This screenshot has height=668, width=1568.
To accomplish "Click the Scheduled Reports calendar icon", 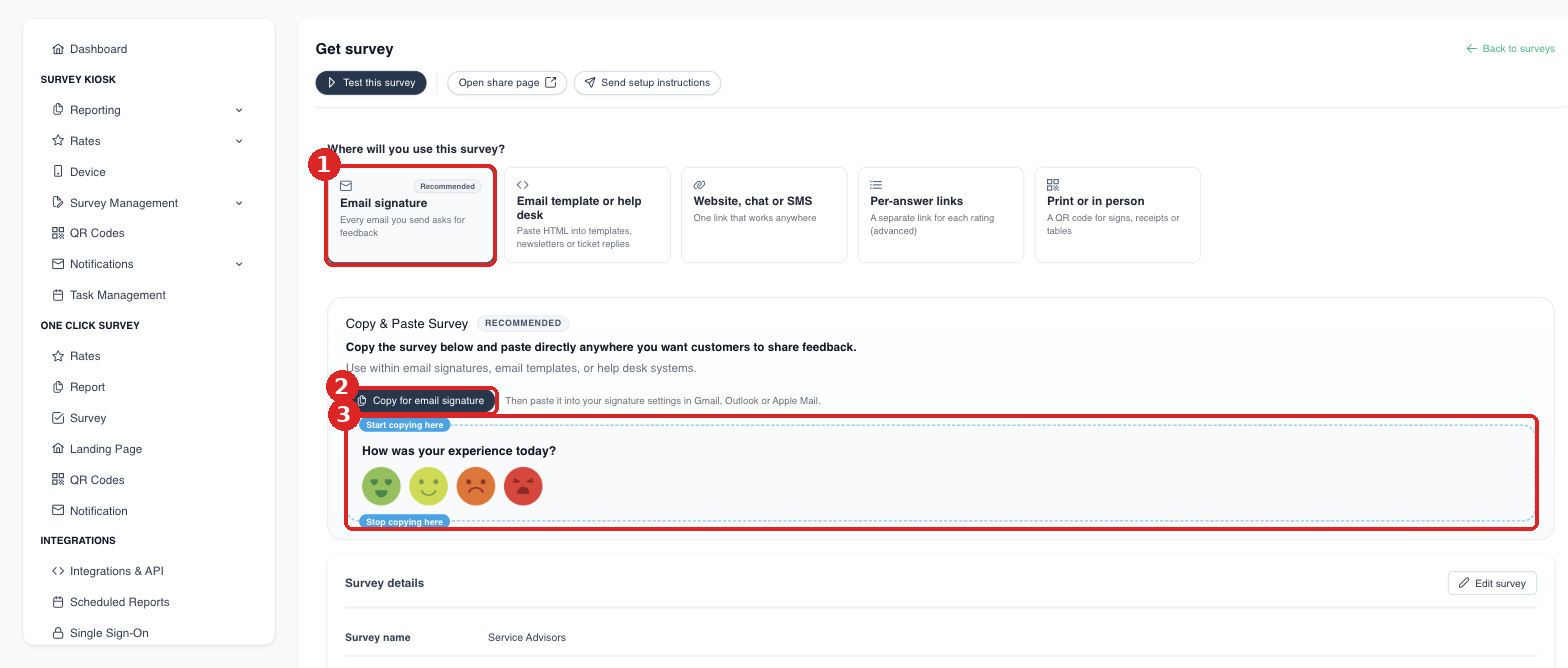I will click(58, 602).
